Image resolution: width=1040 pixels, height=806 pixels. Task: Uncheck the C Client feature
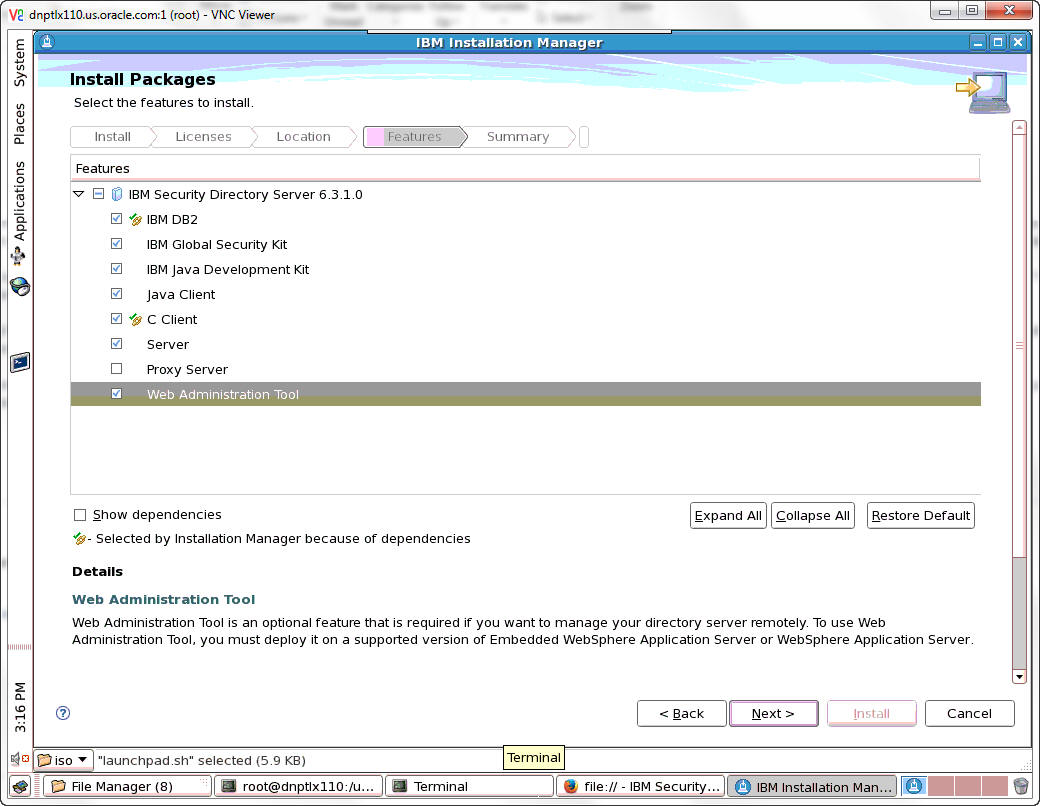117,318
